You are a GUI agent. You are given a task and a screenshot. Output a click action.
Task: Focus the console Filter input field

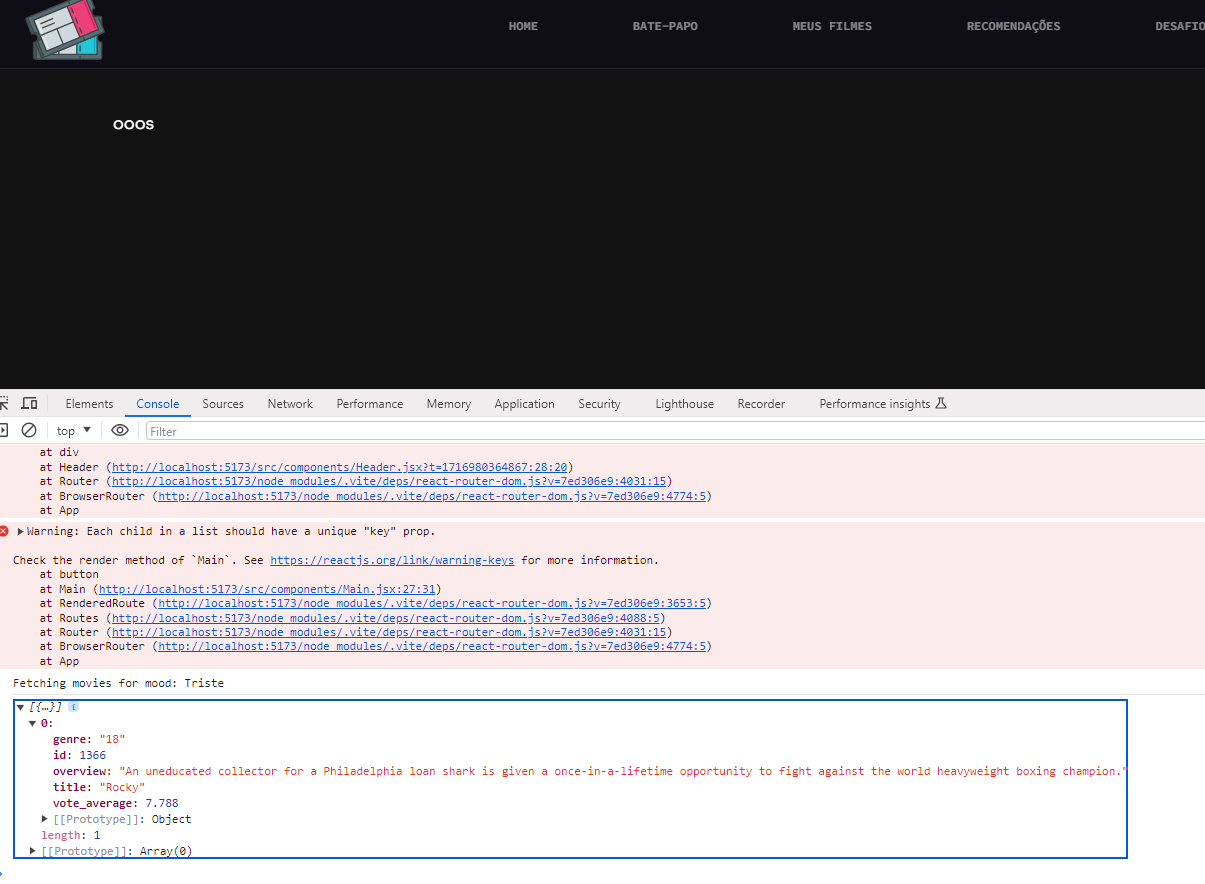[x=675, y=431]
